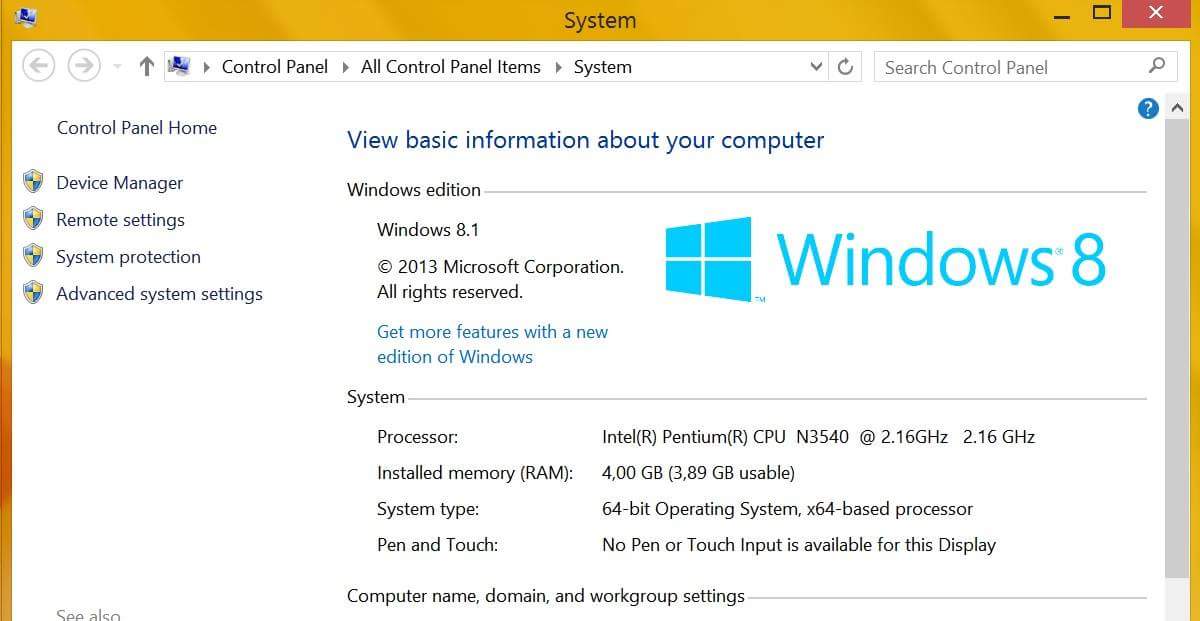Click the vertical scrollbar up arrow
The width and height of the screenshot is (1200, 621).
tap(1177, 108)
